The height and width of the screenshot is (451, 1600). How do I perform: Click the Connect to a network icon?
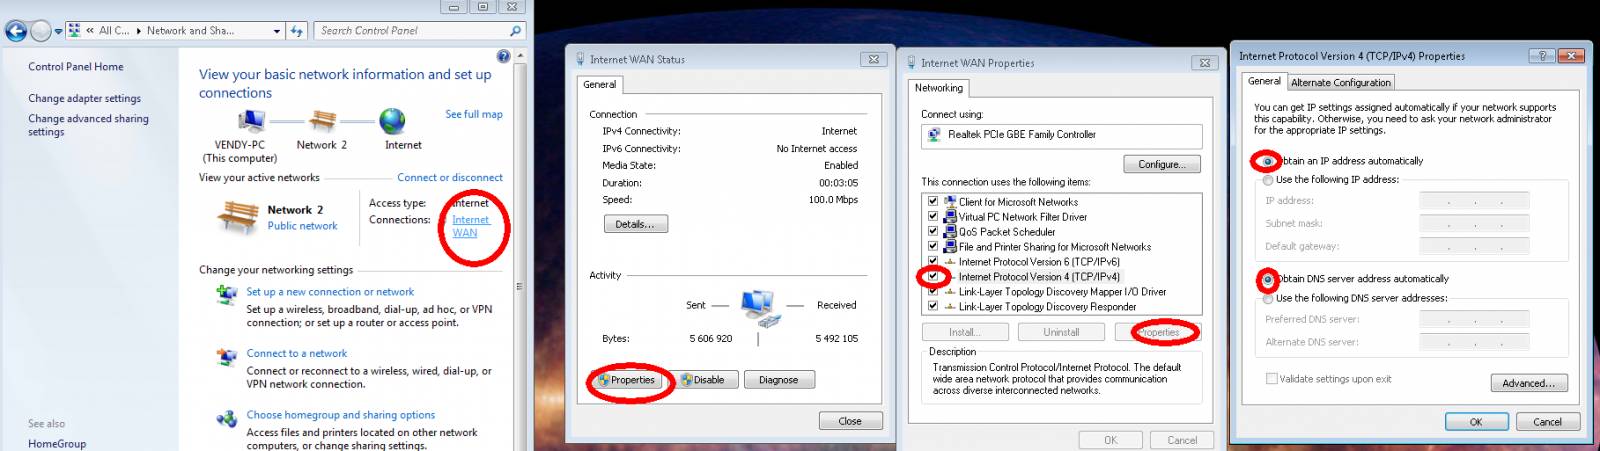pyautogui.click(x=226, y=356)
